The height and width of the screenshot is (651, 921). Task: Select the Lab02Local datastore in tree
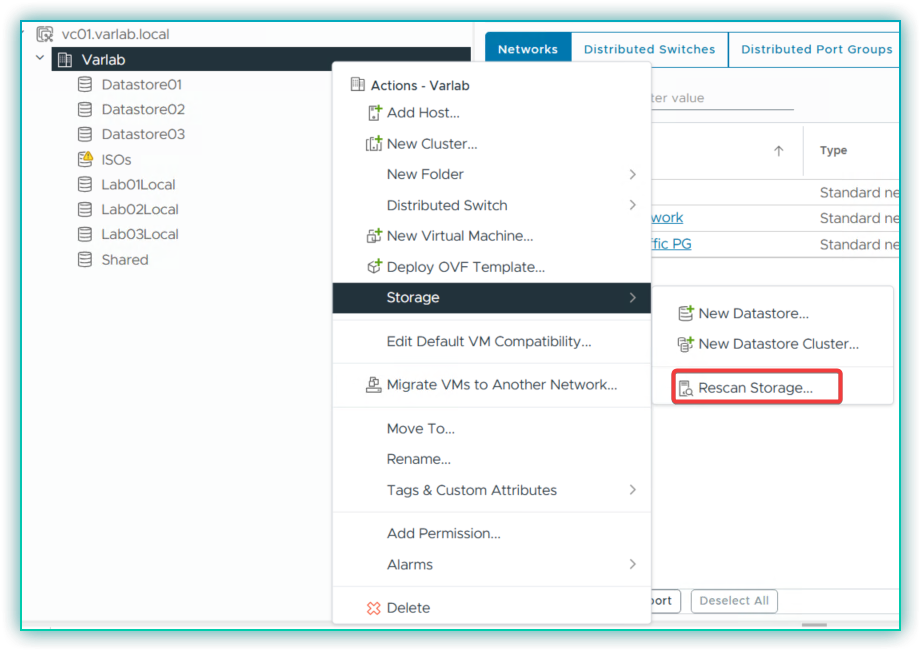pos(140,210)
